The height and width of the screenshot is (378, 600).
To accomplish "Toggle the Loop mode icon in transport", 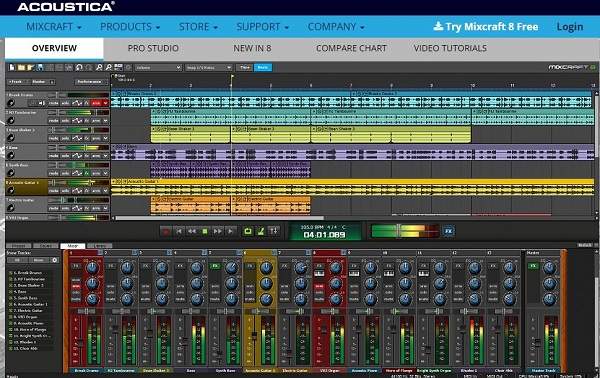I will [x=248, y=231].
